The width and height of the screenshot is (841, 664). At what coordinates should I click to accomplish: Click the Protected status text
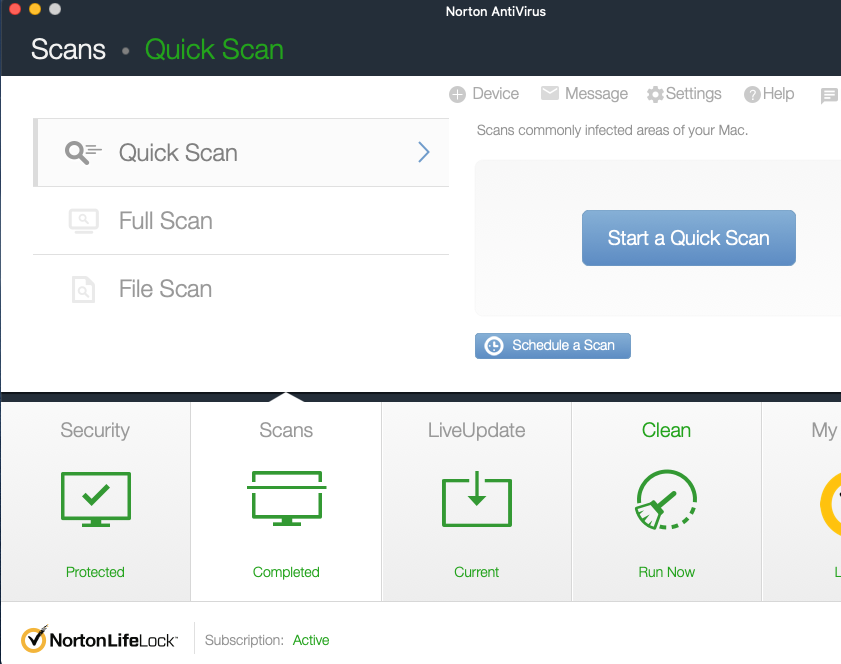[x=95, y=572]
